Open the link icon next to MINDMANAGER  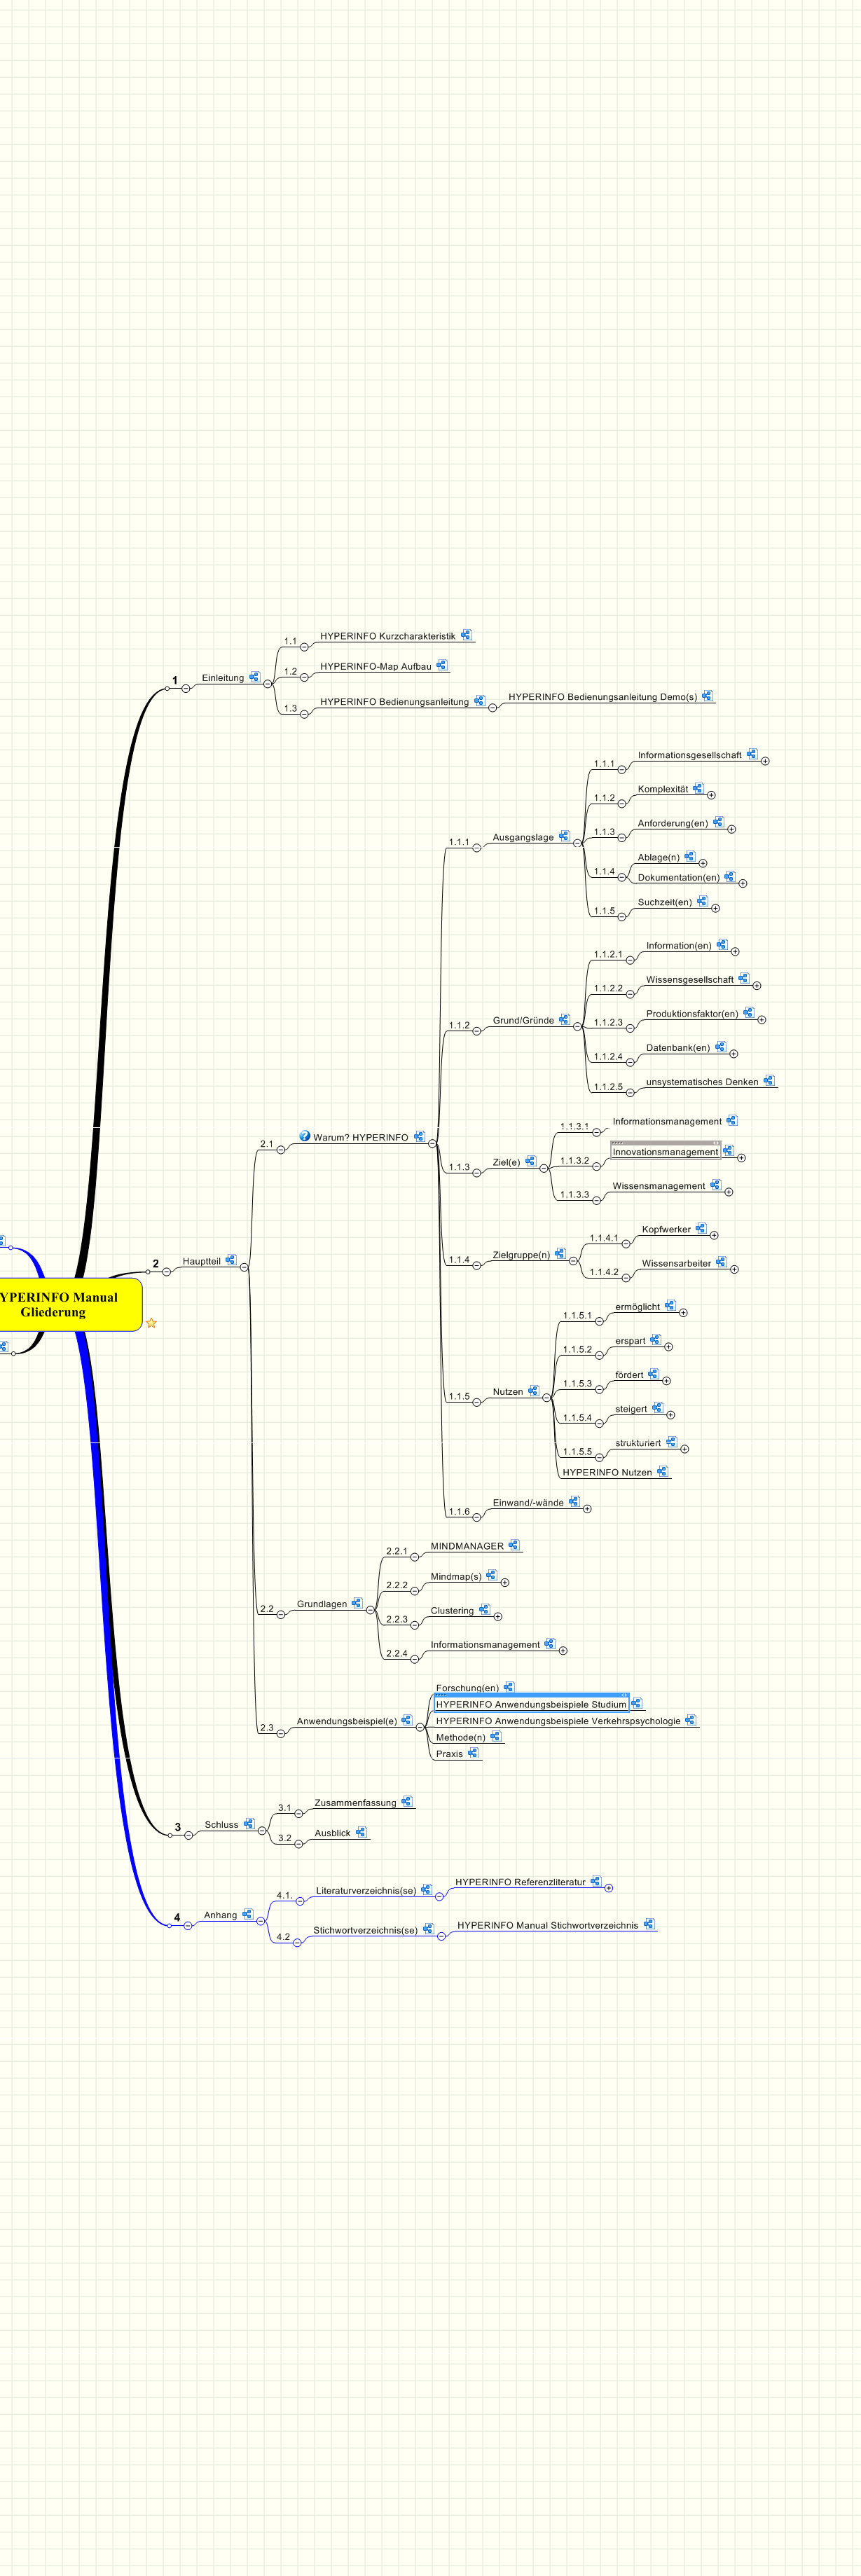513,1545
